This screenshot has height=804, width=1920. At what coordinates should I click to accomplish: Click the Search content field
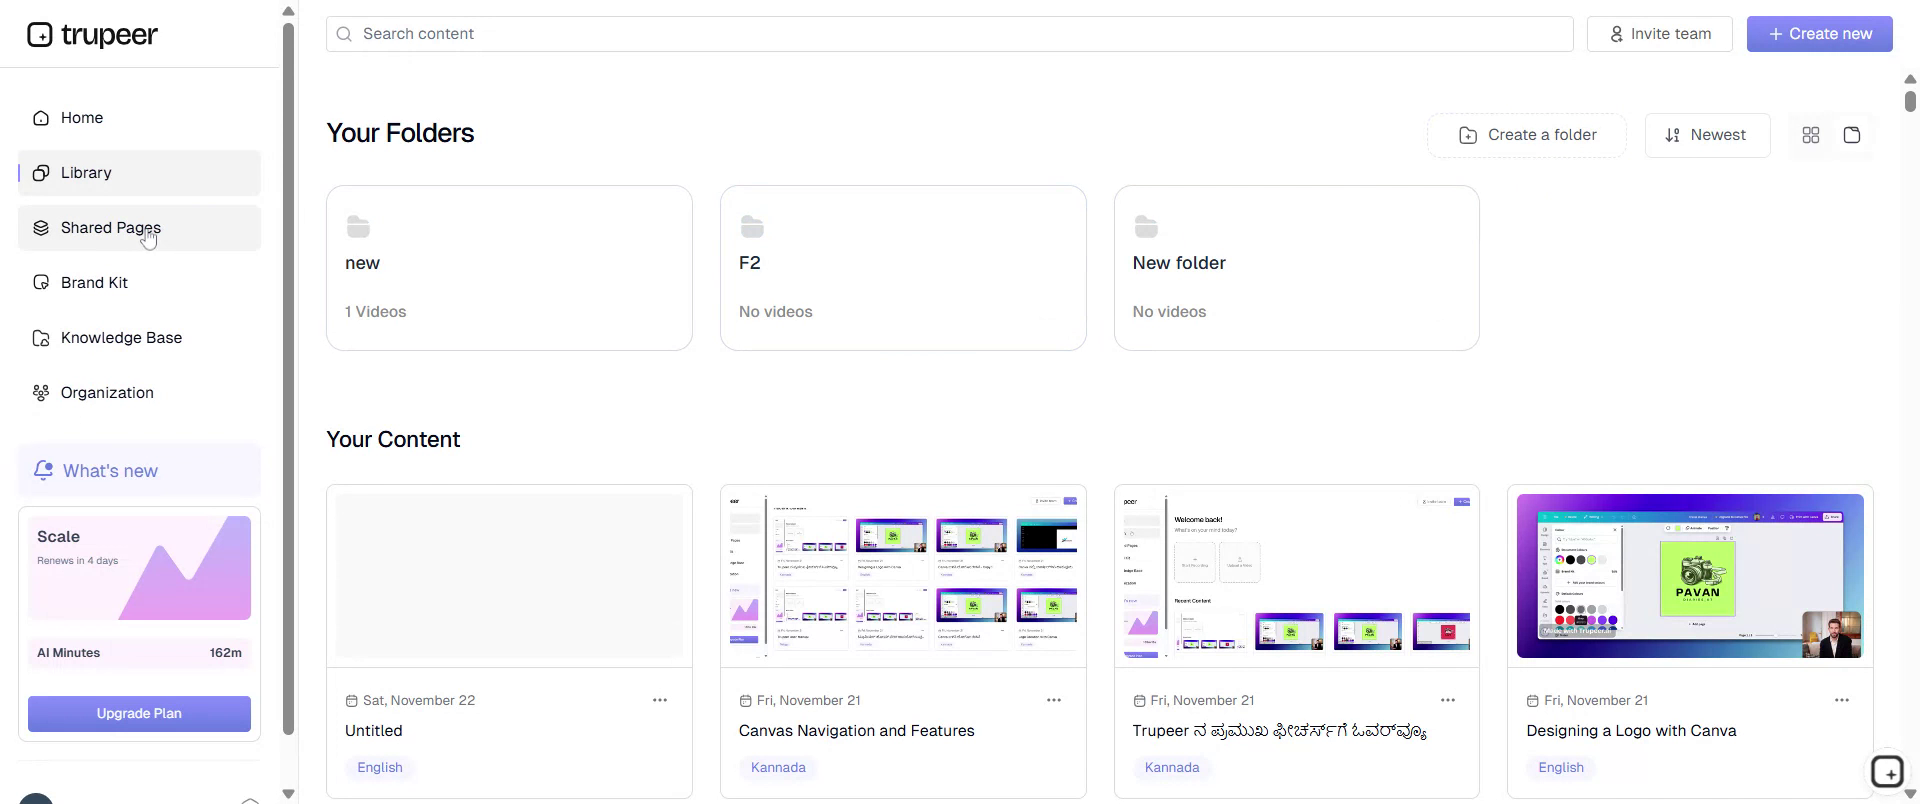point(949,34)
